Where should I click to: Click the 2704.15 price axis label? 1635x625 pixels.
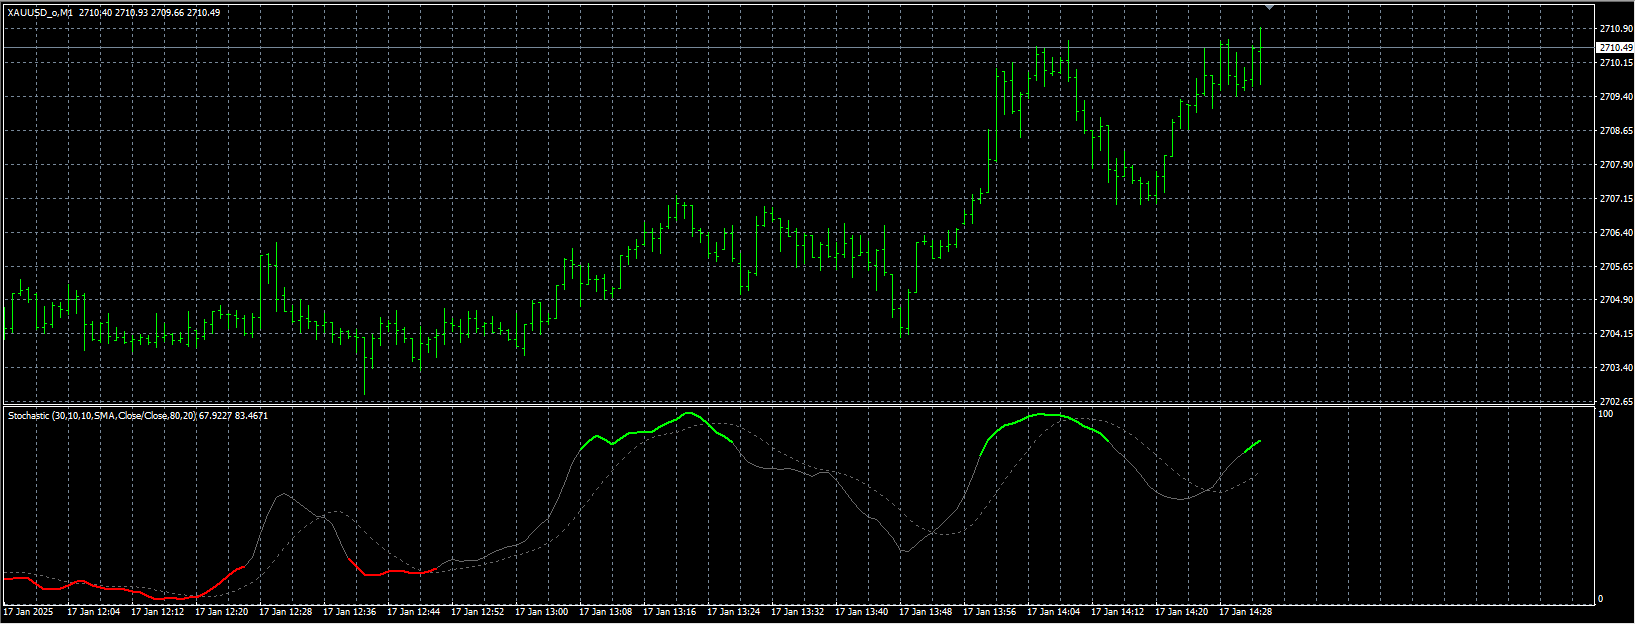point(1615,334)
